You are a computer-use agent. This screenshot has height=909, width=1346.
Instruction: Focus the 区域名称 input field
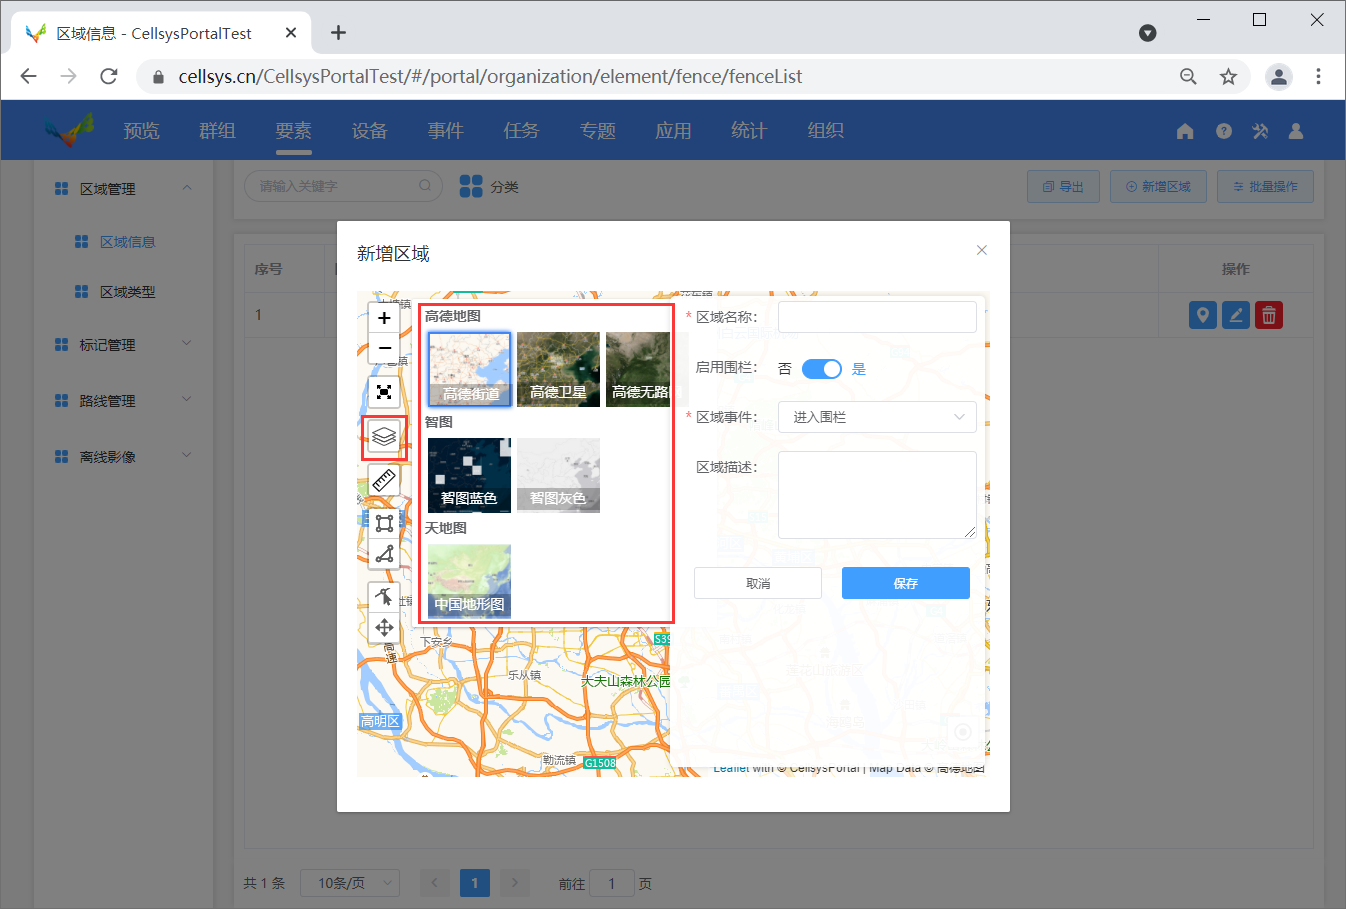pyautogui.click(x=877, y=317)
